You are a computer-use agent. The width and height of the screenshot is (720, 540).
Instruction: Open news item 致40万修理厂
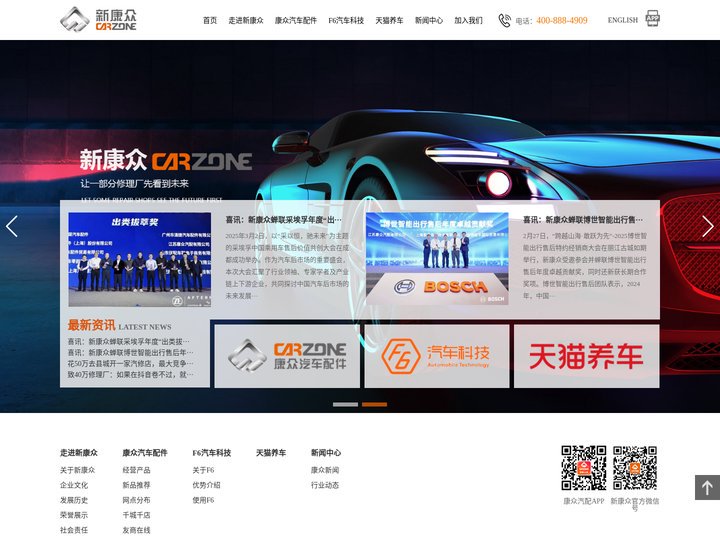(130, 375)
